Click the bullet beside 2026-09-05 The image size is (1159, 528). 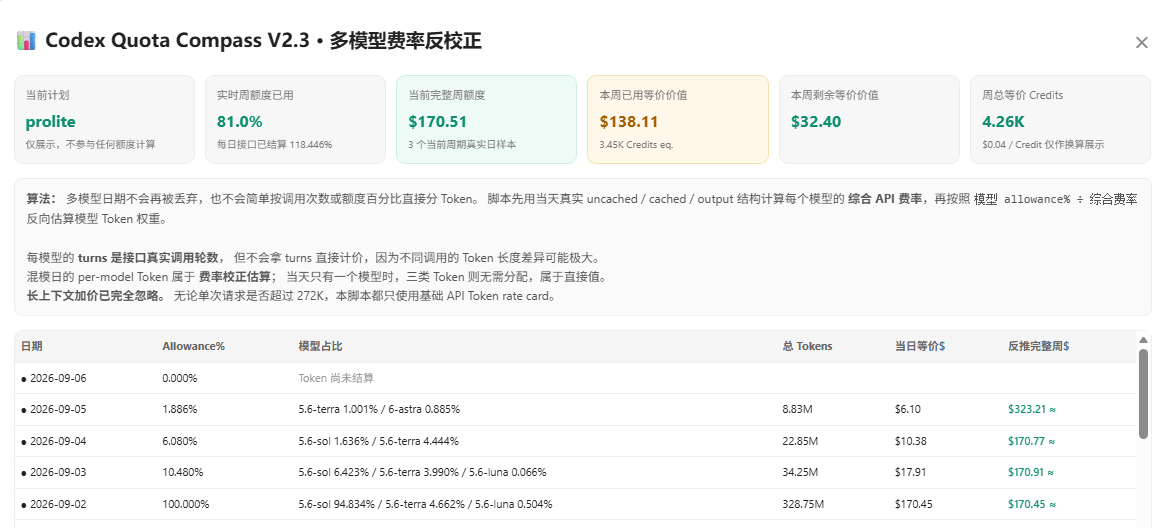[x=24, y=410]
